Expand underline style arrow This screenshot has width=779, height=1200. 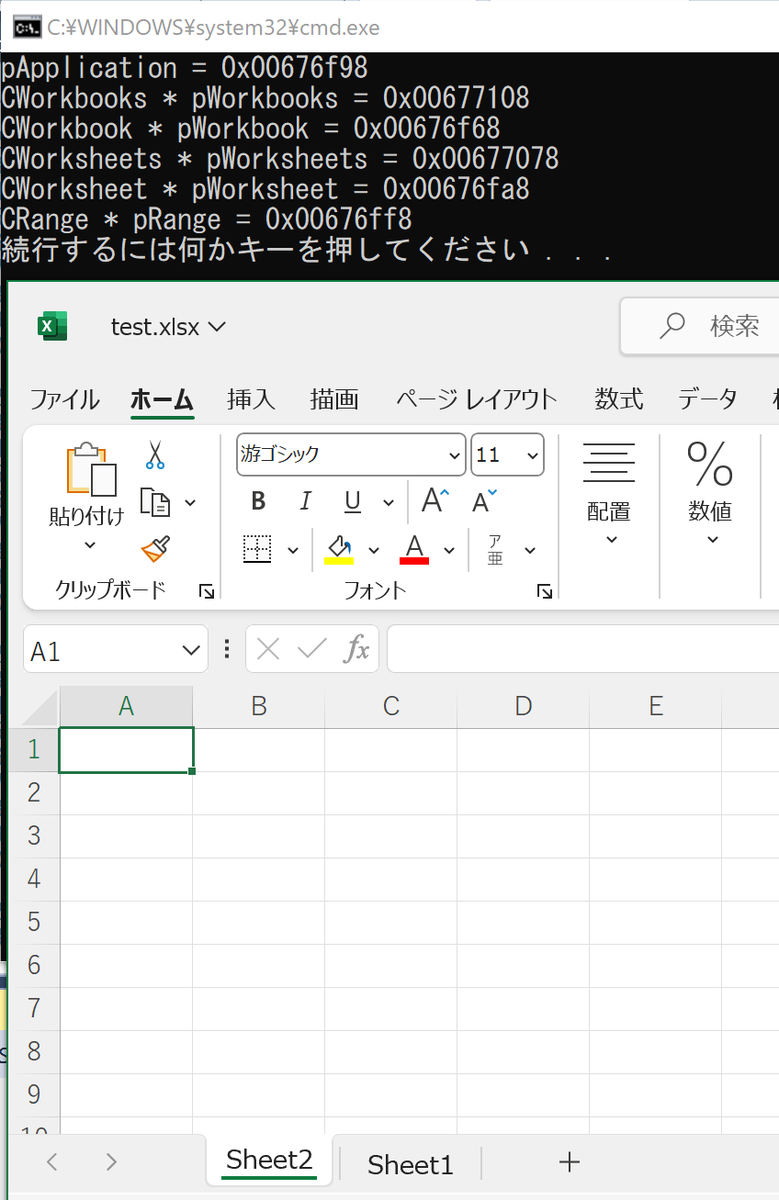[387, 502]
